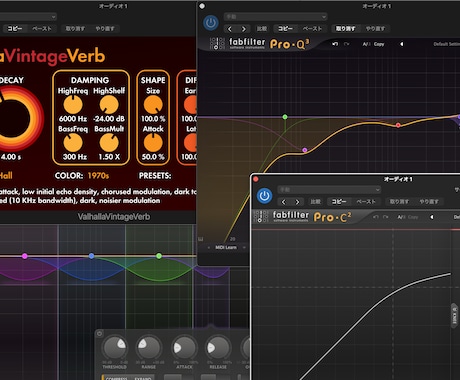The width and height of the screenshot is (460, 380).
Task: Toggle the Pro-C2 plugin power button
Action: (x=265, y=196)
